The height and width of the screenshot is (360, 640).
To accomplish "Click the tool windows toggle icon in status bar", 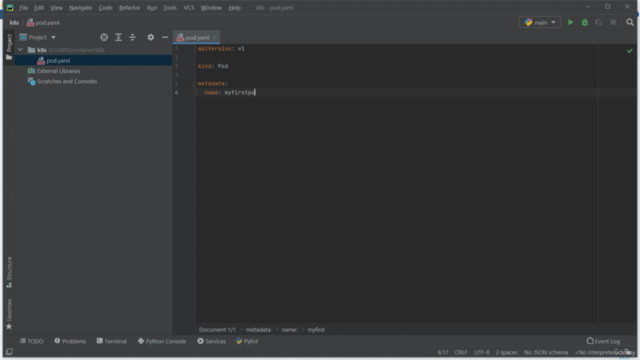I will (x=9, y=352).
